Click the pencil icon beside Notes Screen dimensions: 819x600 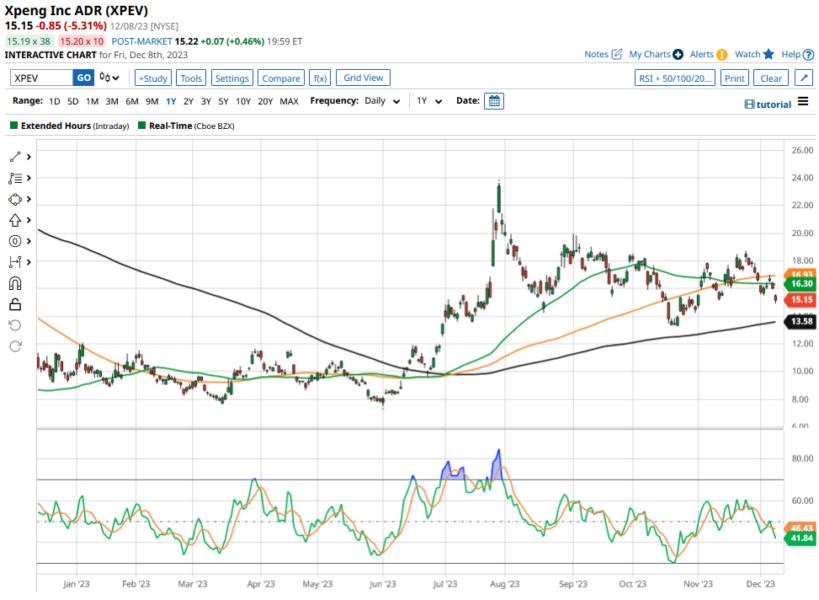coord(617,54)
